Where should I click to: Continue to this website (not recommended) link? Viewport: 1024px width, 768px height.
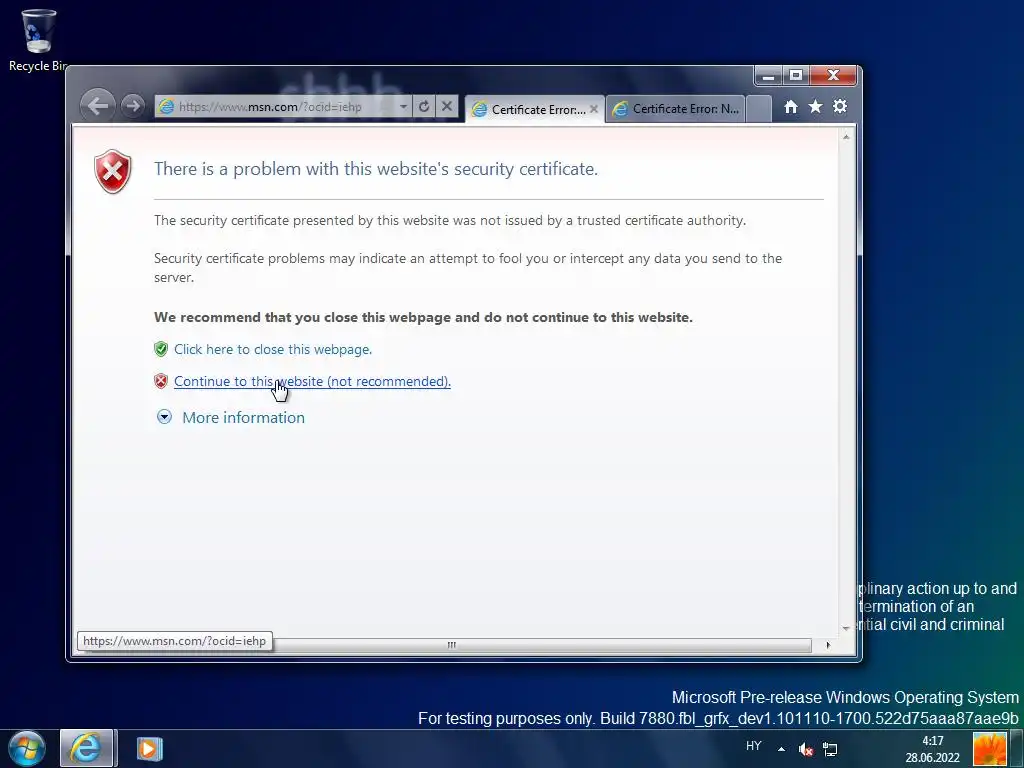tap(312, 381)
